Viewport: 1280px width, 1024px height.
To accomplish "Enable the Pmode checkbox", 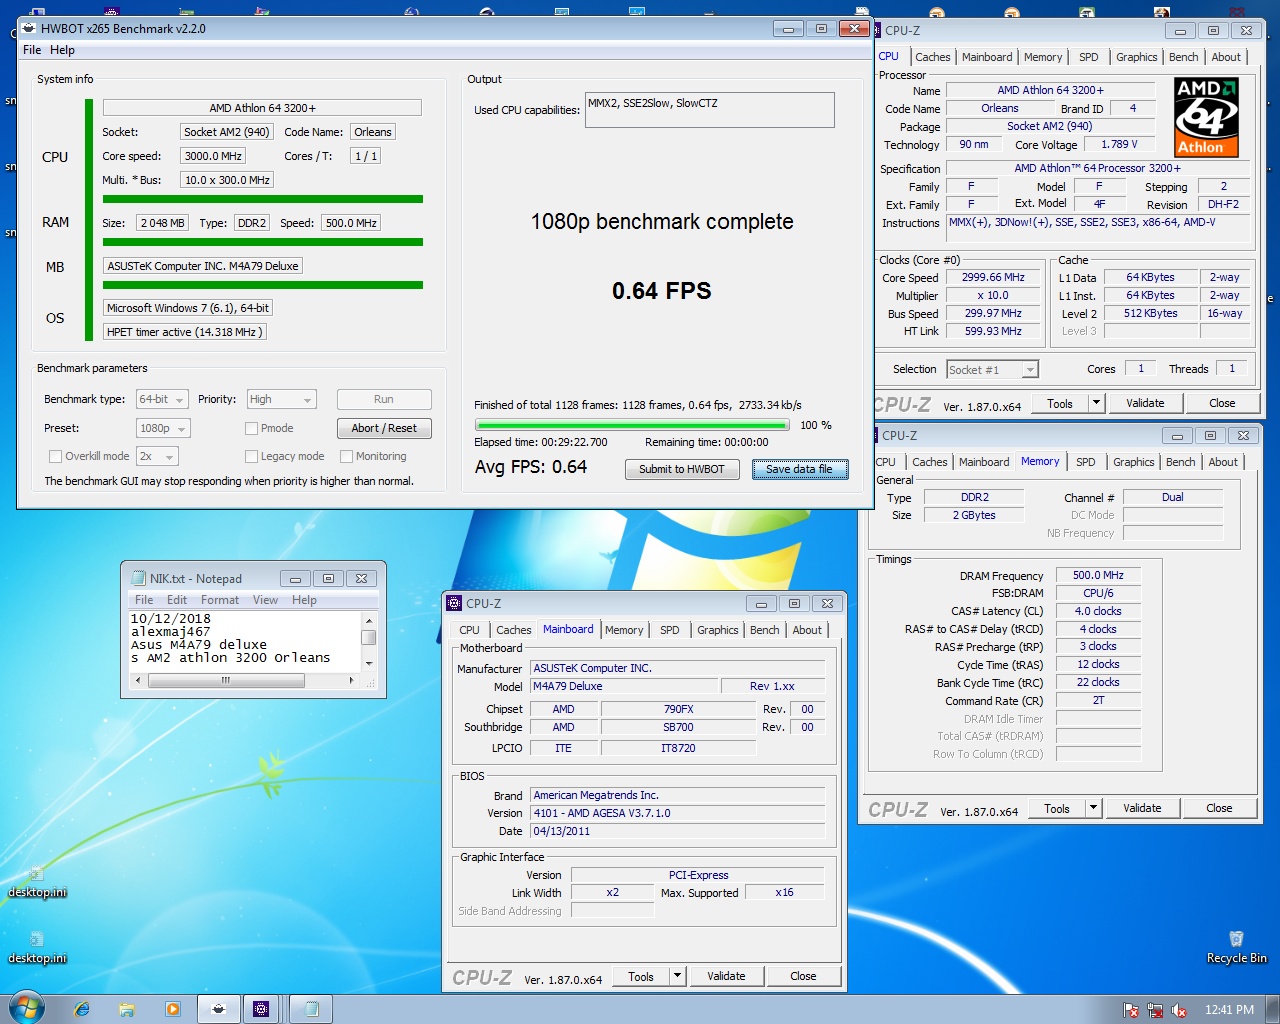I will [252, 428].
